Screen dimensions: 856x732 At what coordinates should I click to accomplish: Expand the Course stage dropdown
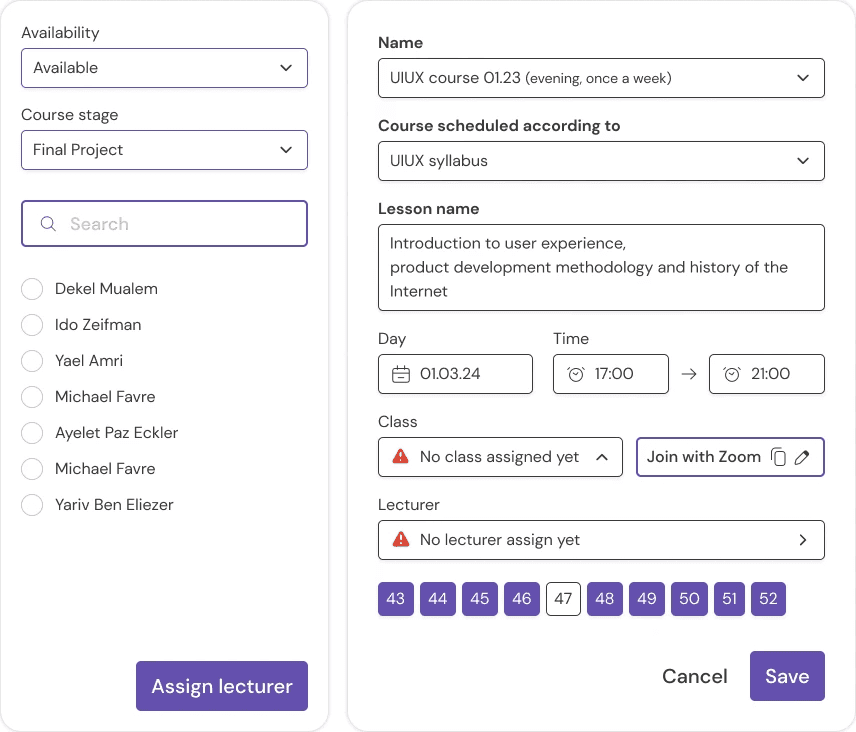click(x=164, y=150)
